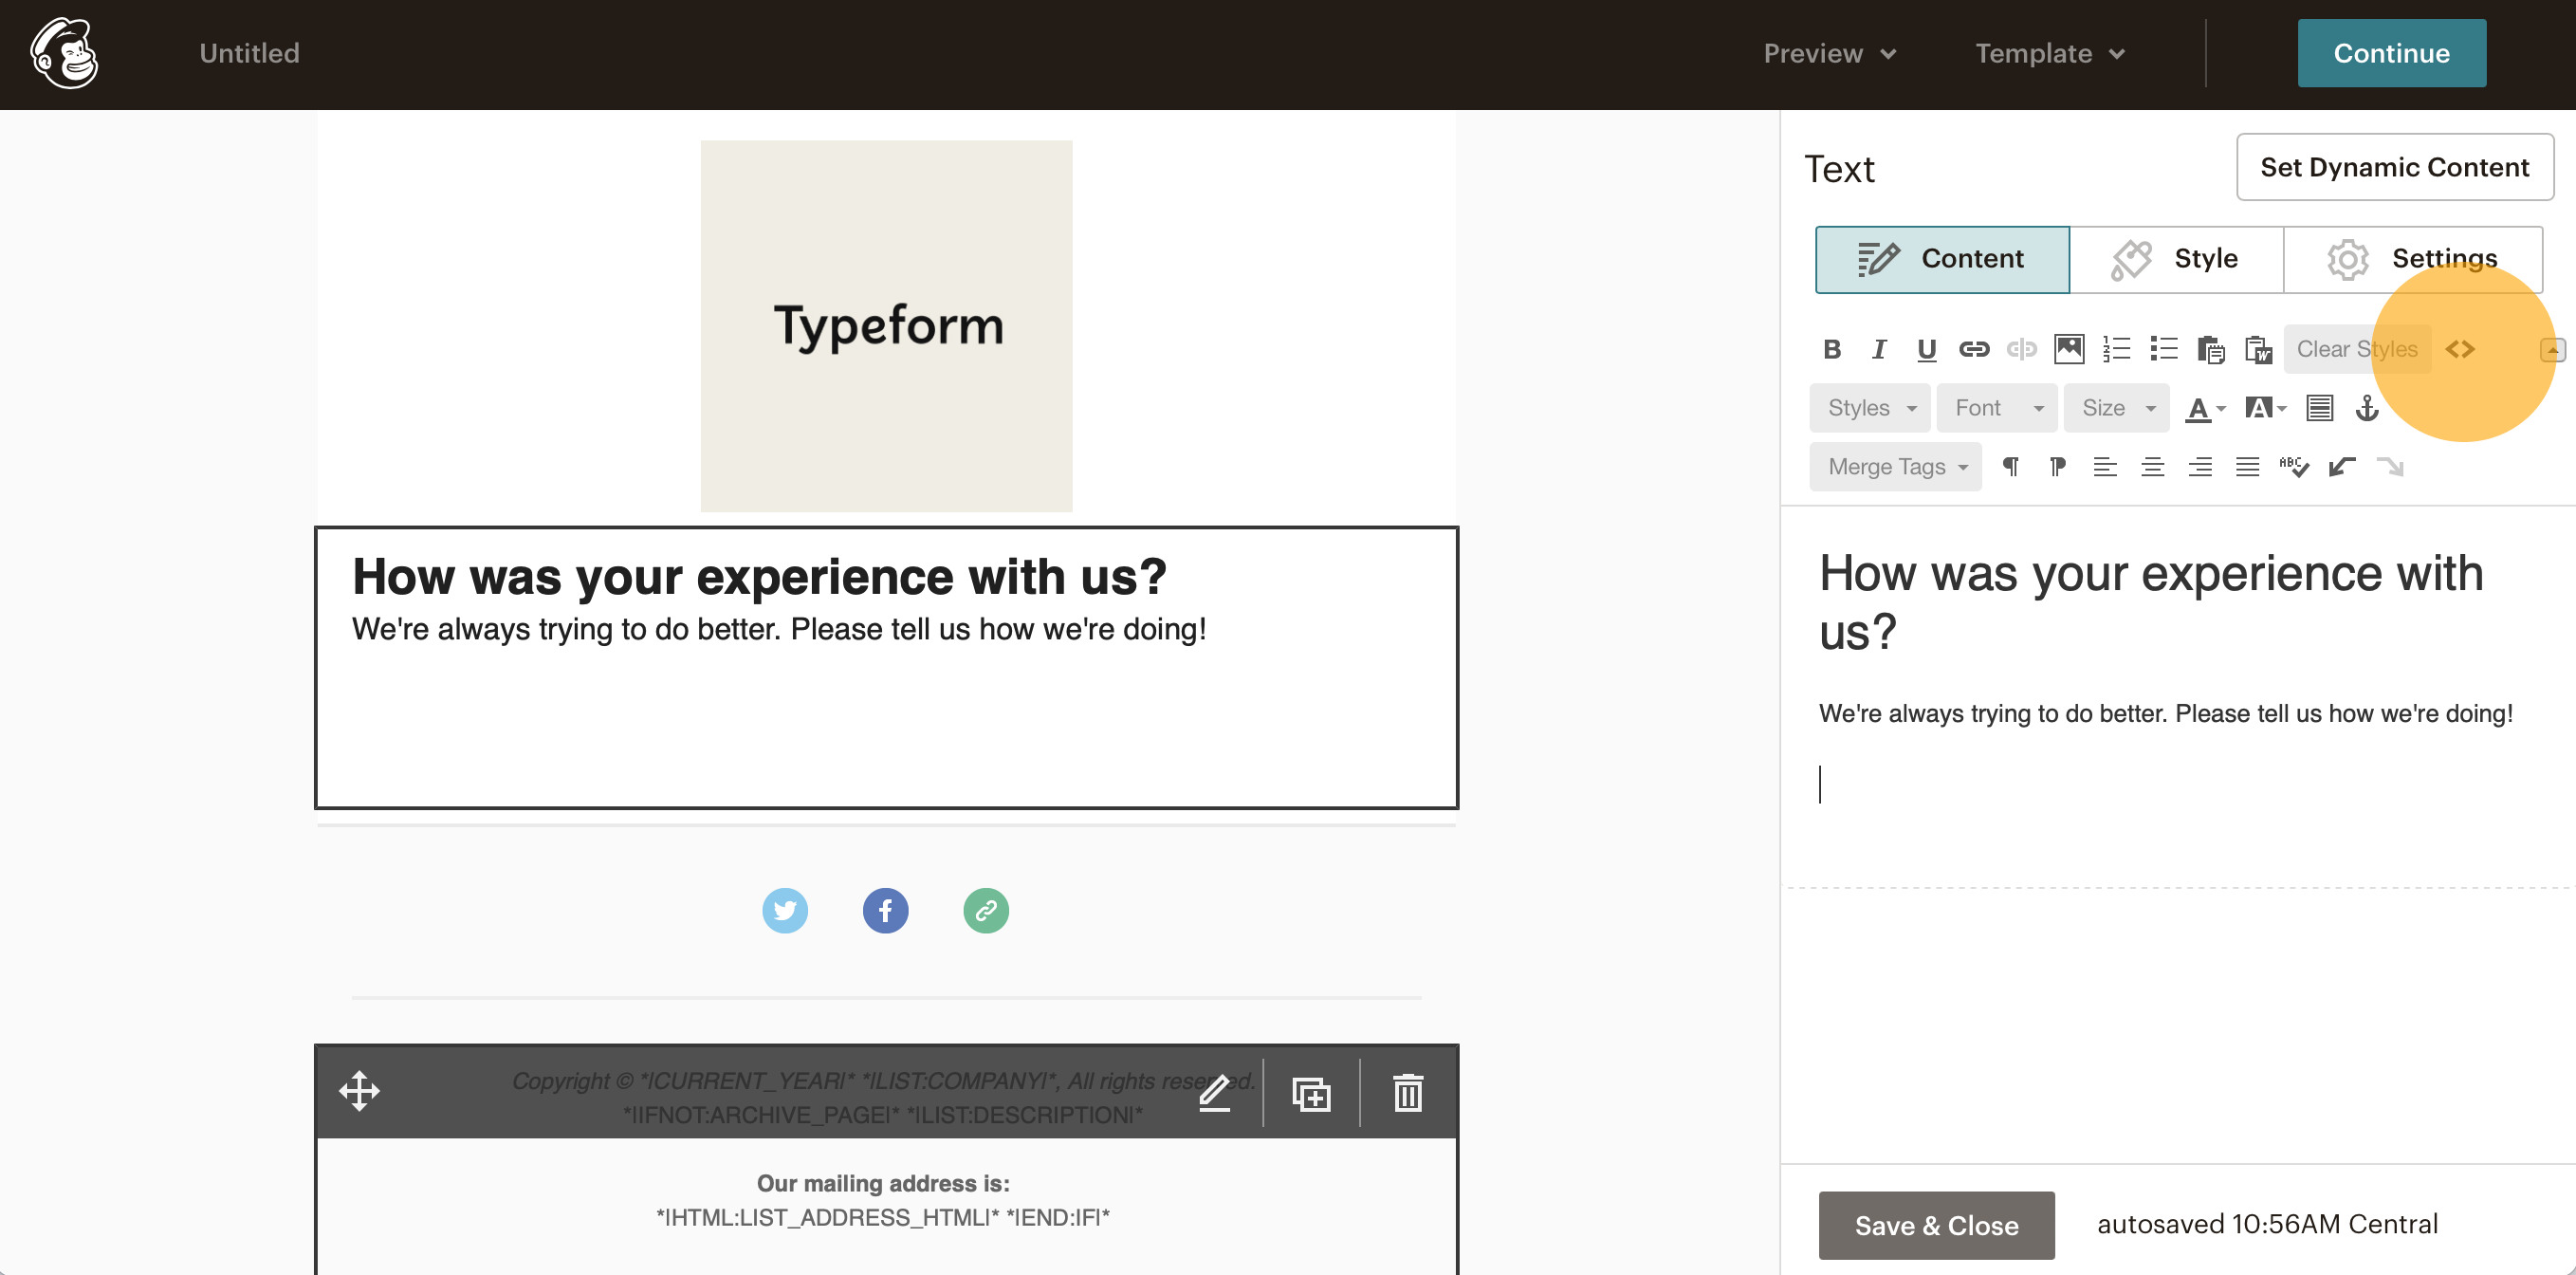This screenshot has width=2576, height=1275.
Task: Toggle italic formatting
Action: tap(1879, 349)
